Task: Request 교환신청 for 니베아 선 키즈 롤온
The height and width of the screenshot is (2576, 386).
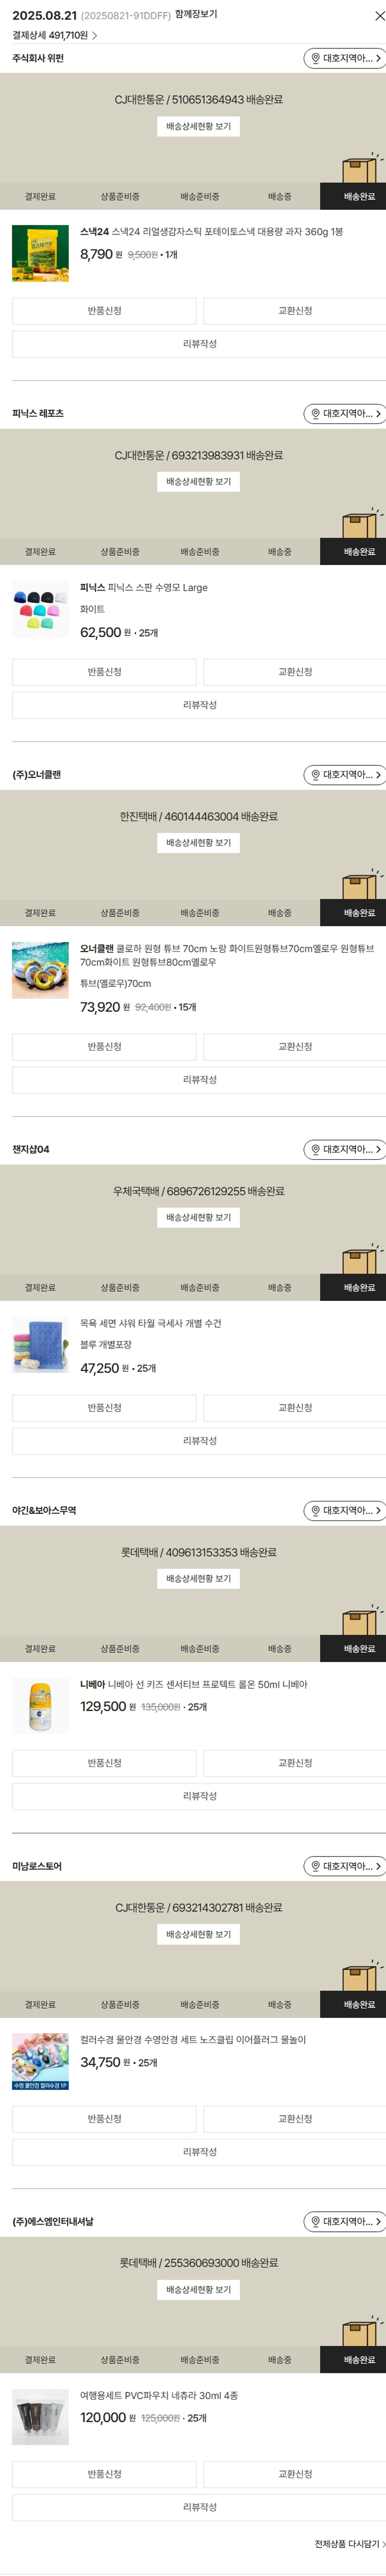Action: (x=295, y=1763)
